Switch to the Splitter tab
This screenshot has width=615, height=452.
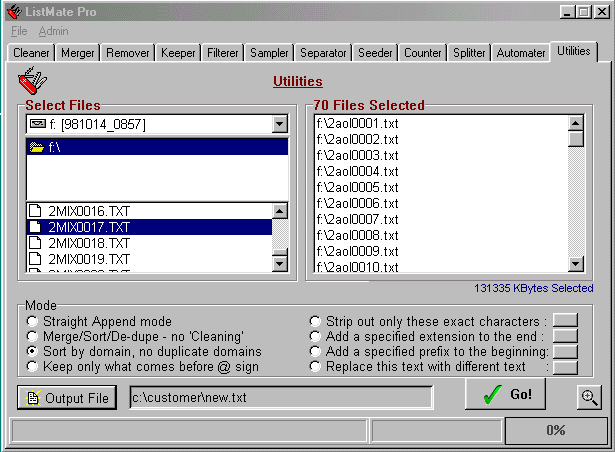tap(469, 53)
